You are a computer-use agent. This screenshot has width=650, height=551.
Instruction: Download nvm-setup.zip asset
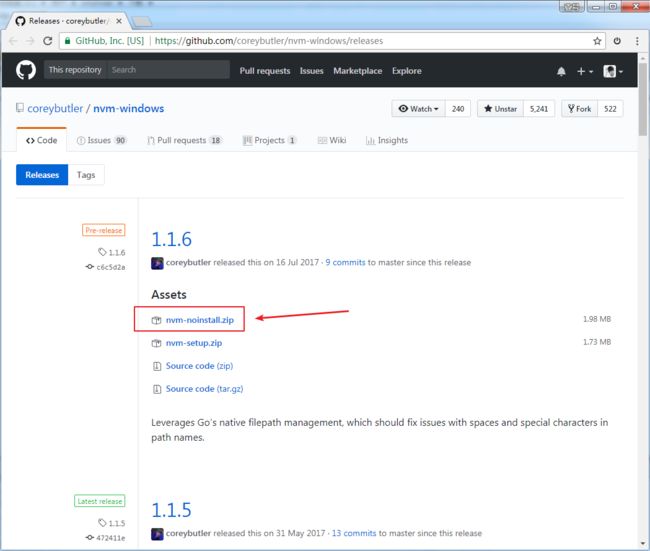coord(194,343)
